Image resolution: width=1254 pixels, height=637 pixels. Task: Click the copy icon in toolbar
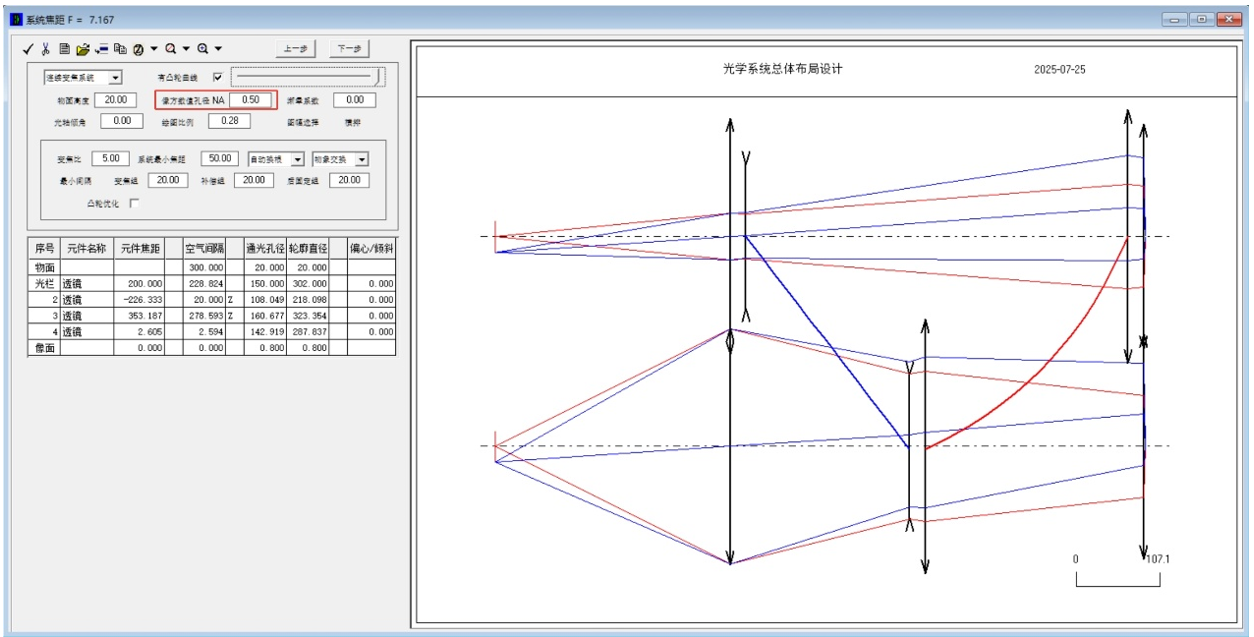(x=120, y=48)
